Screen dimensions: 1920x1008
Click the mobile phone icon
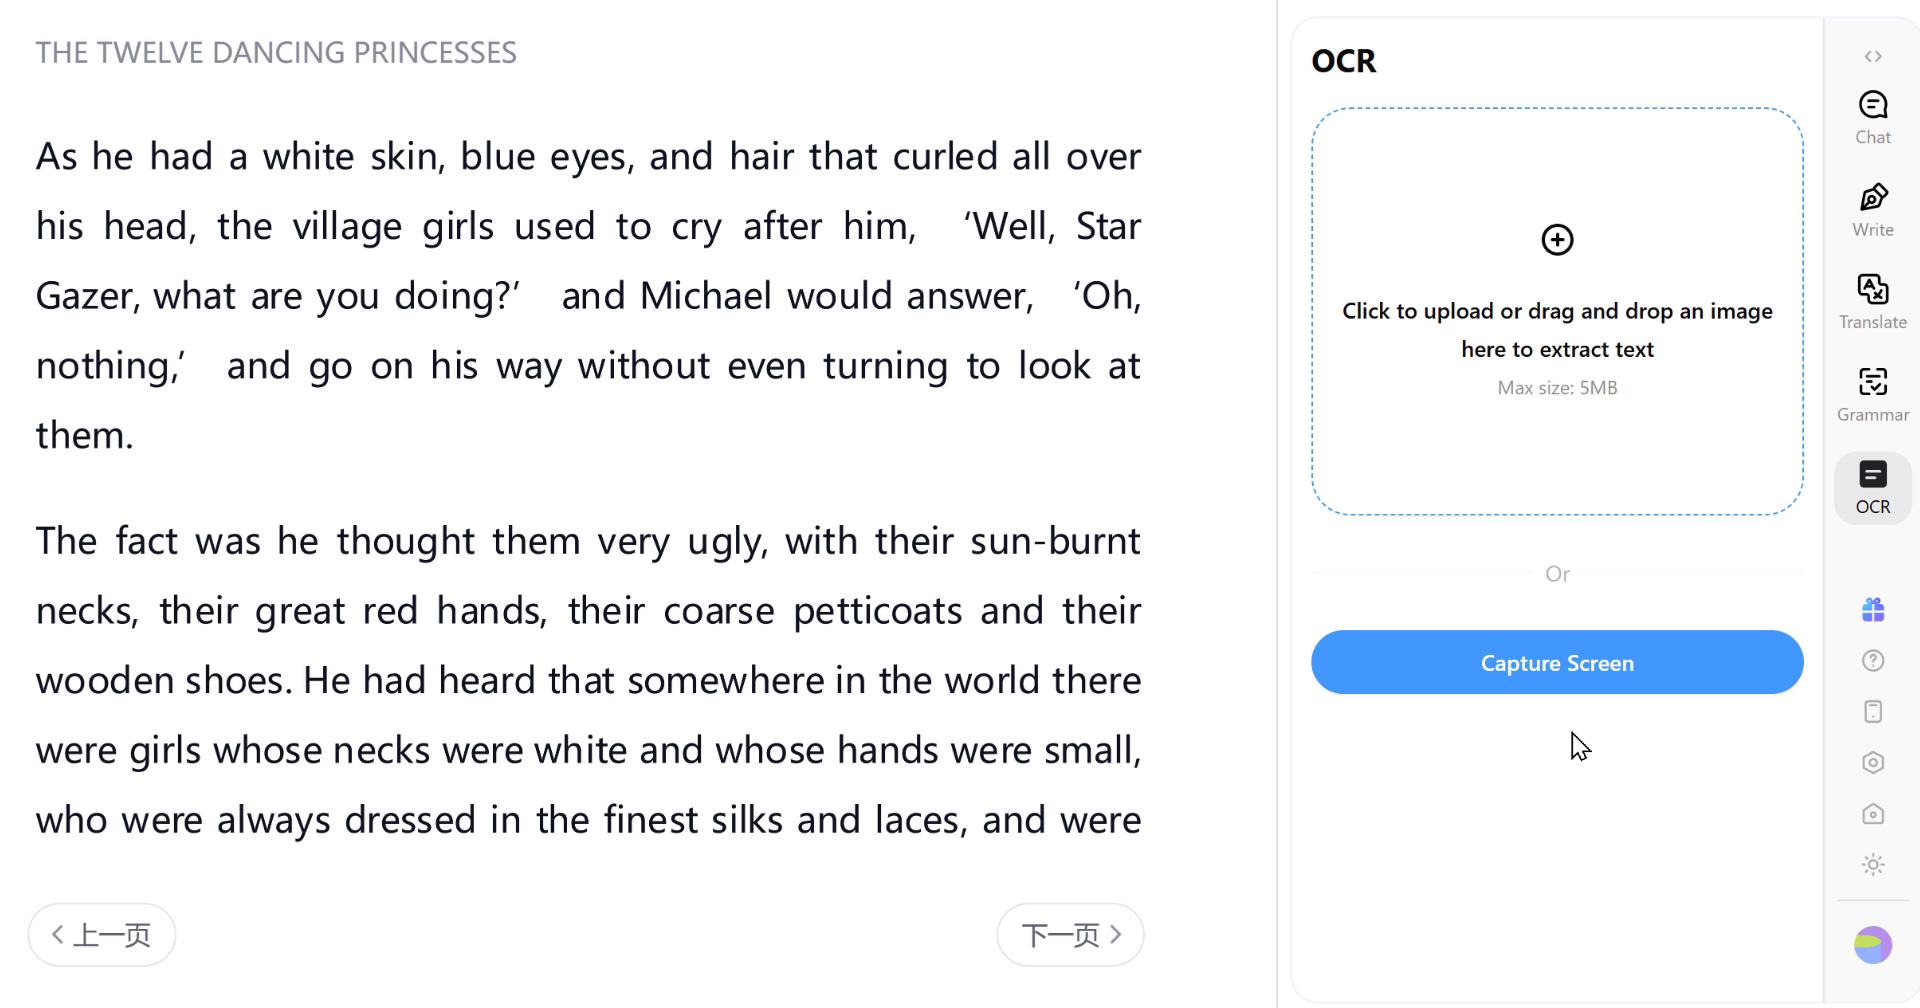click(1873, 712)
